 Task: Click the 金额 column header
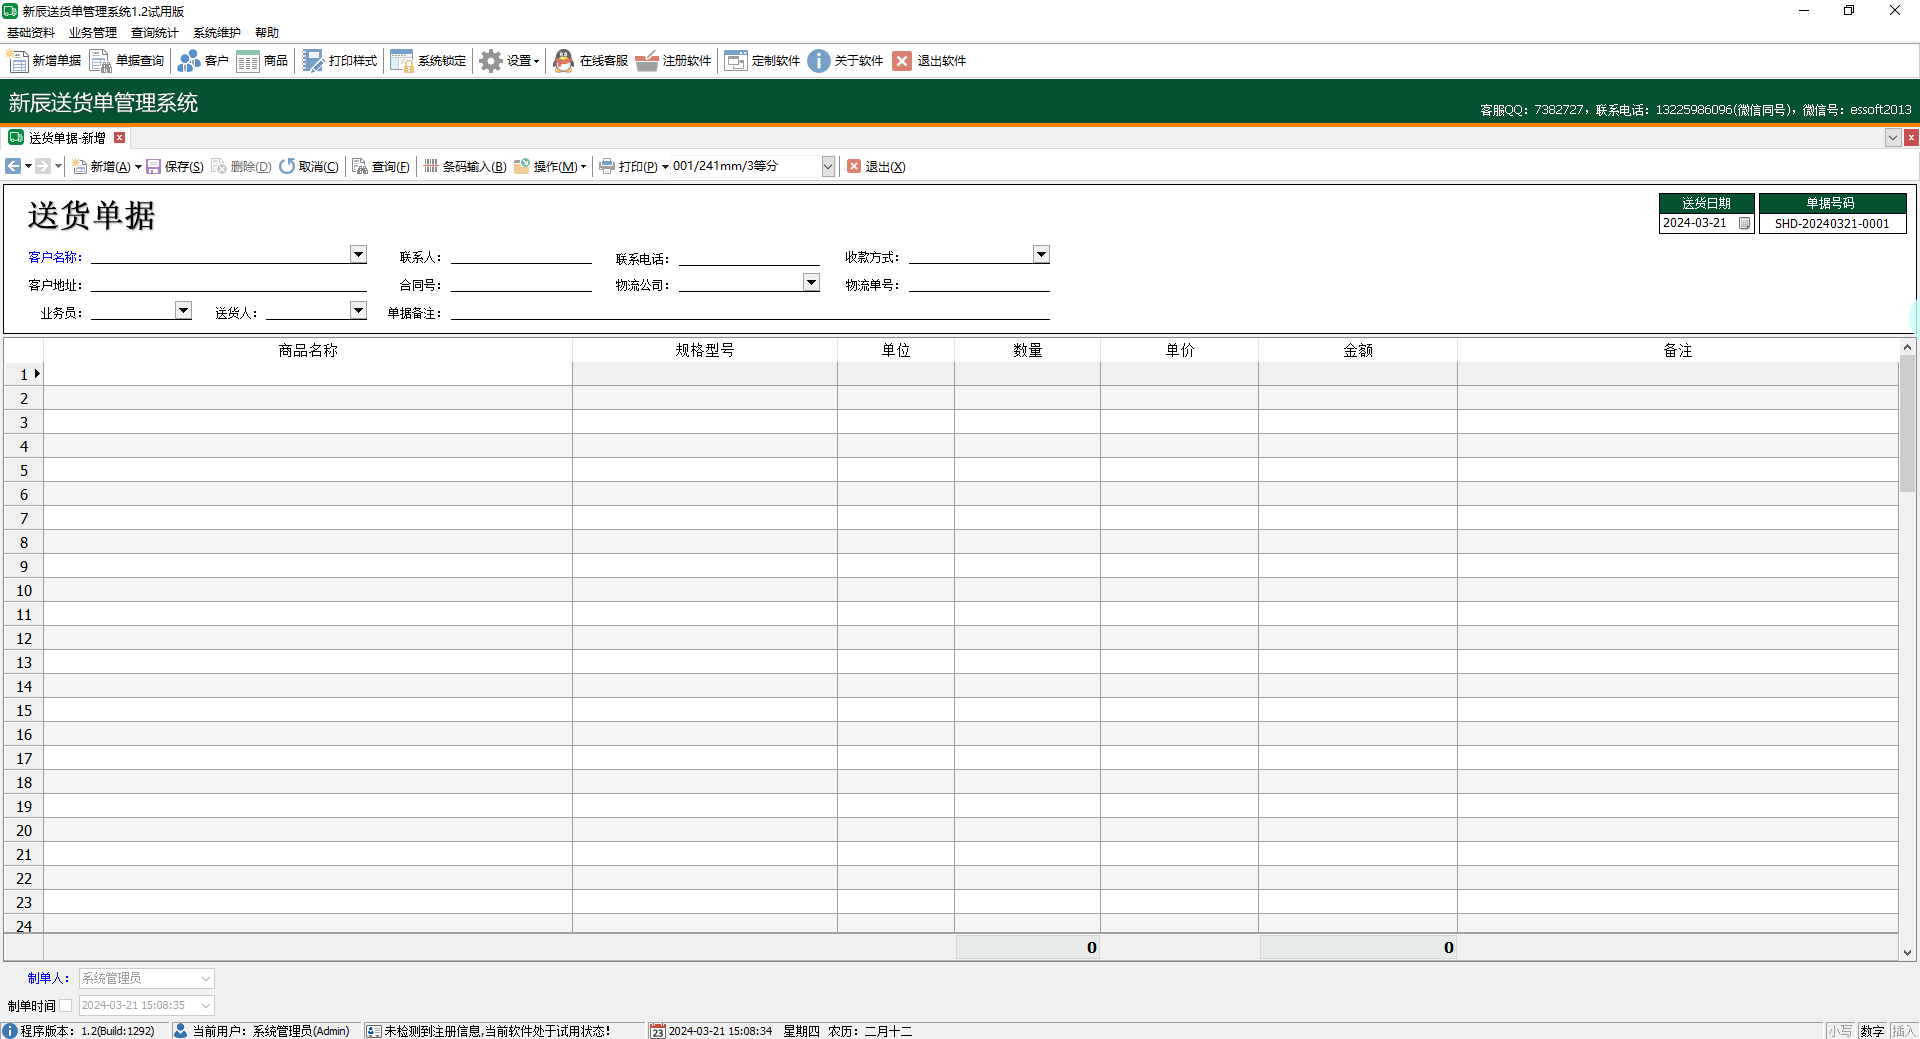click(1358, 351)
